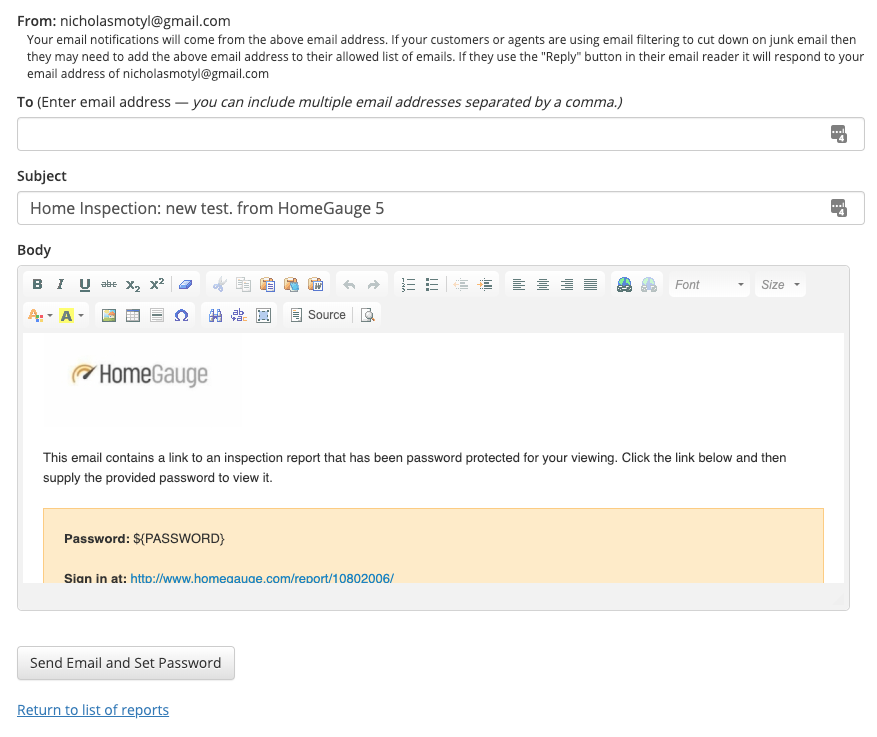Insert a numbered list
This screenshot has width=877, height=737.
coord(408,285)
